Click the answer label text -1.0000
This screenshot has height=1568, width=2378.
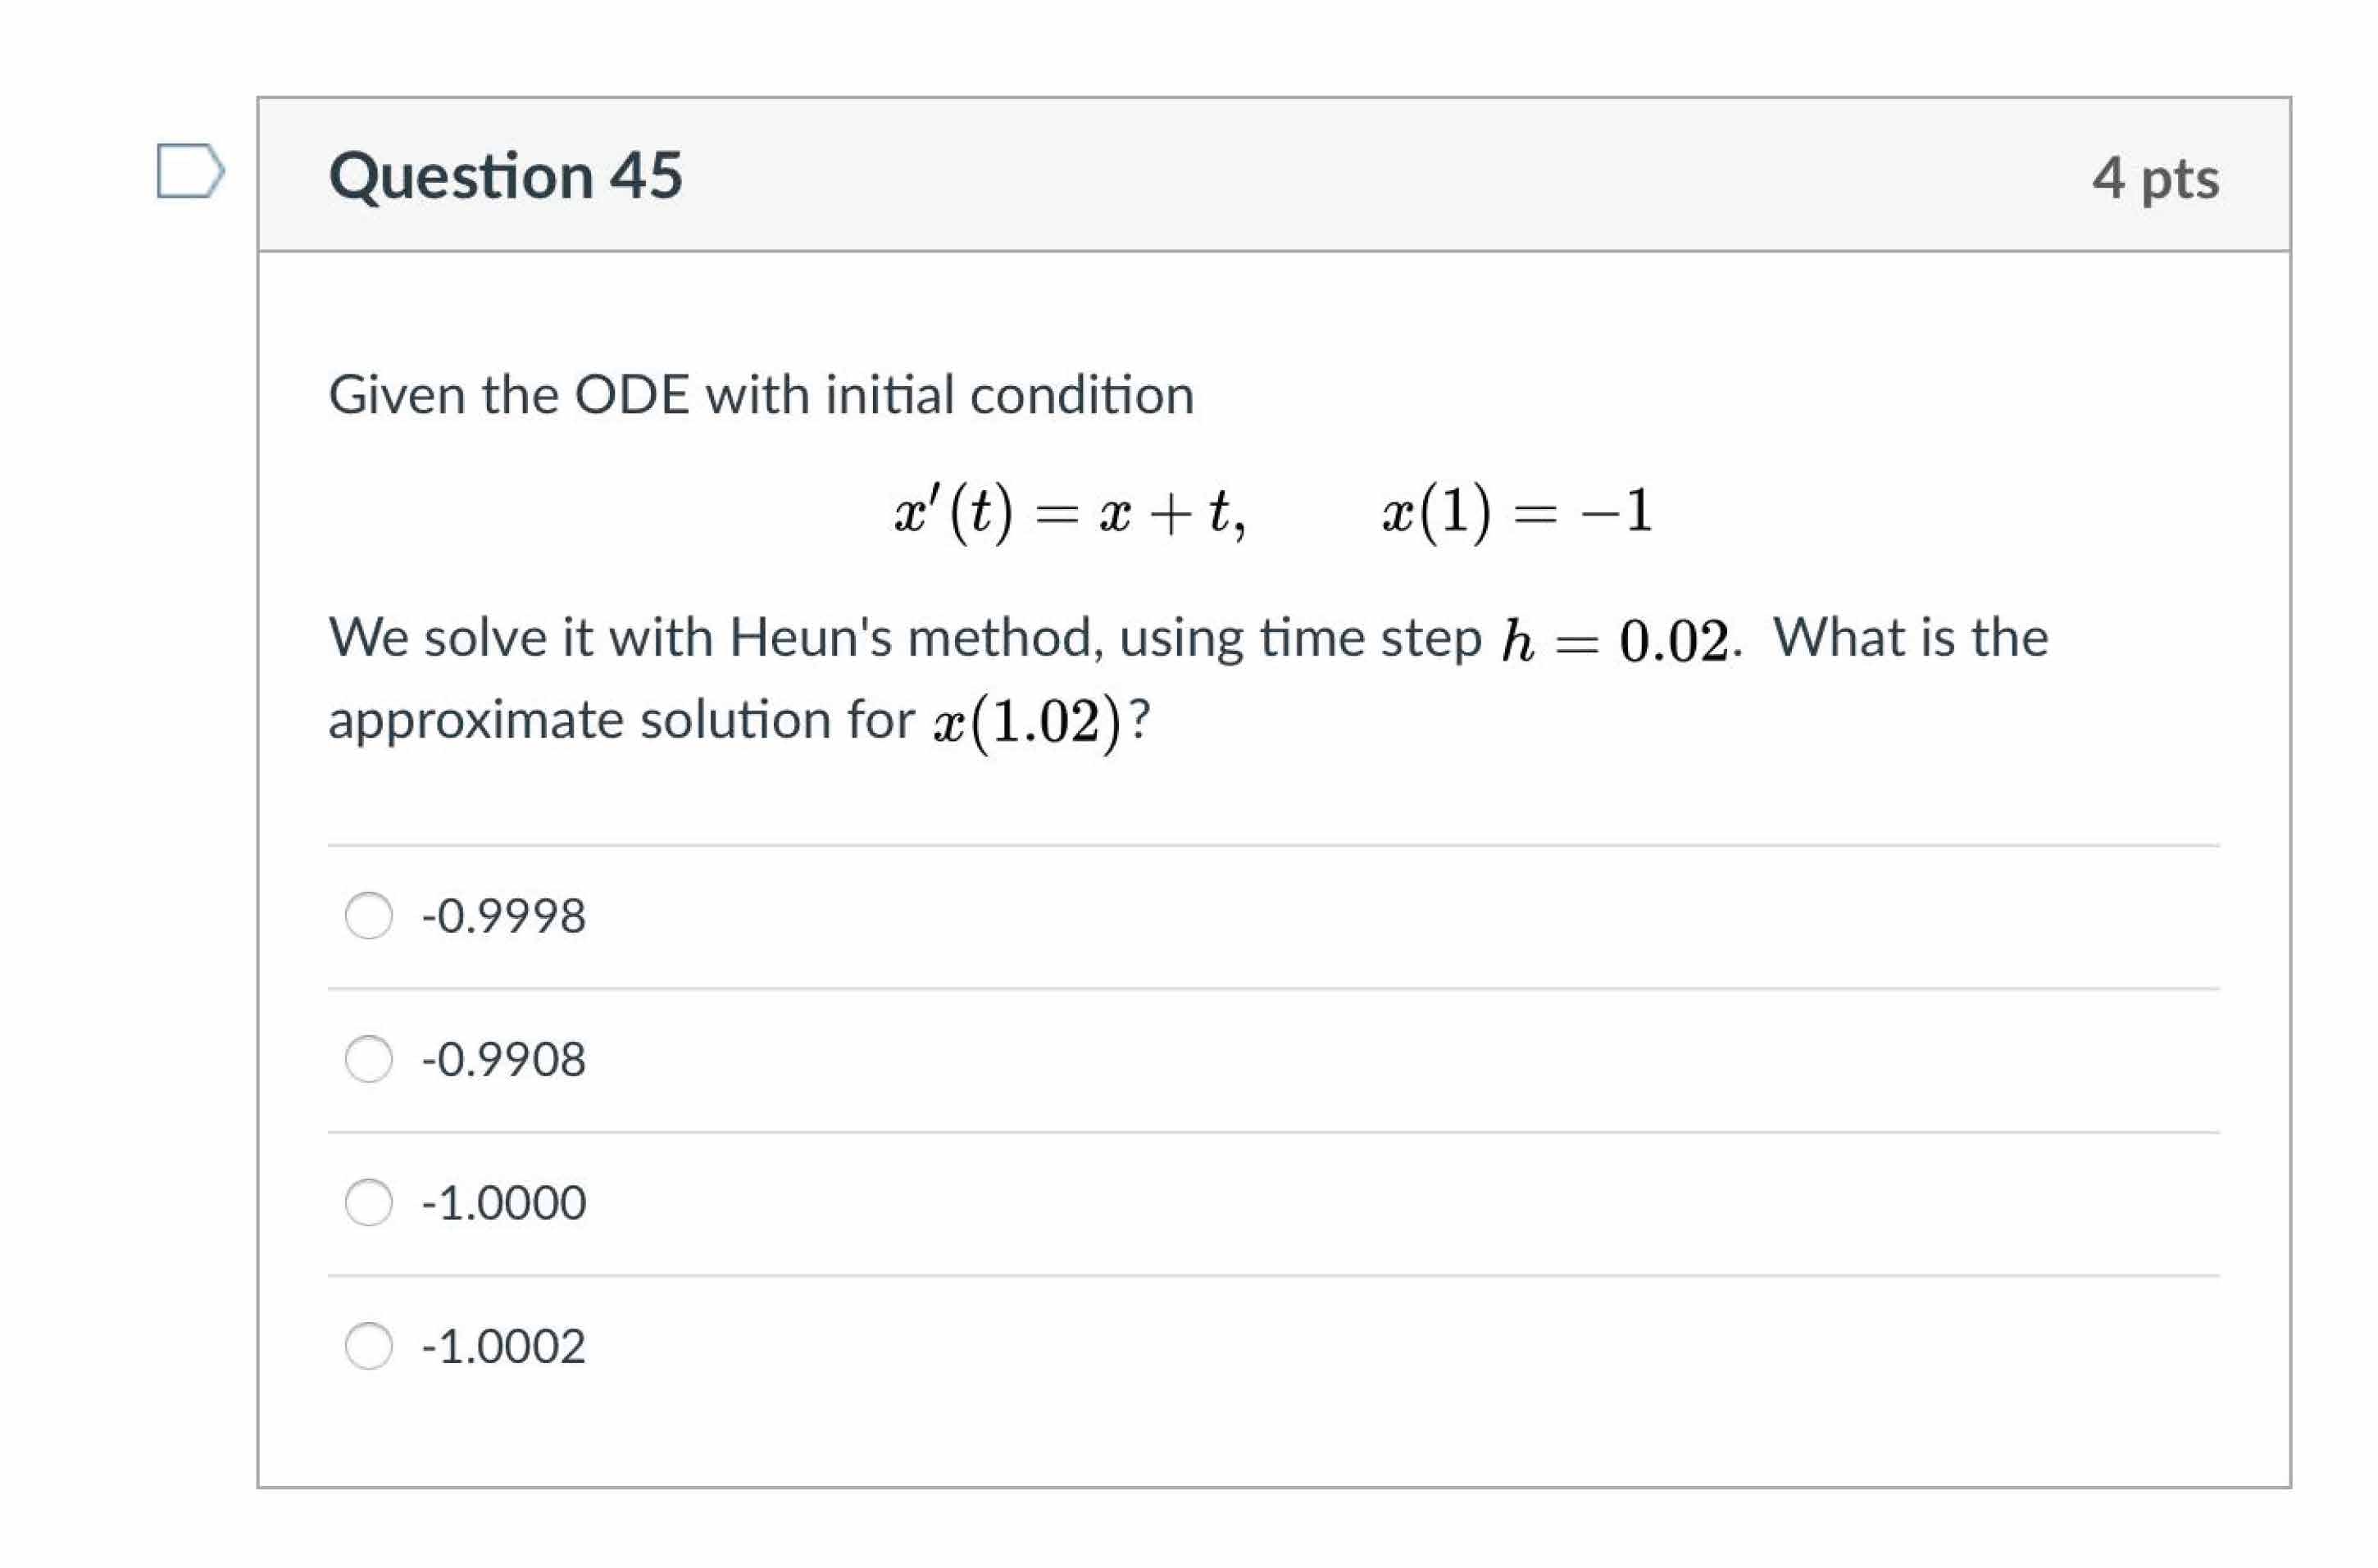pos(503,1202)
